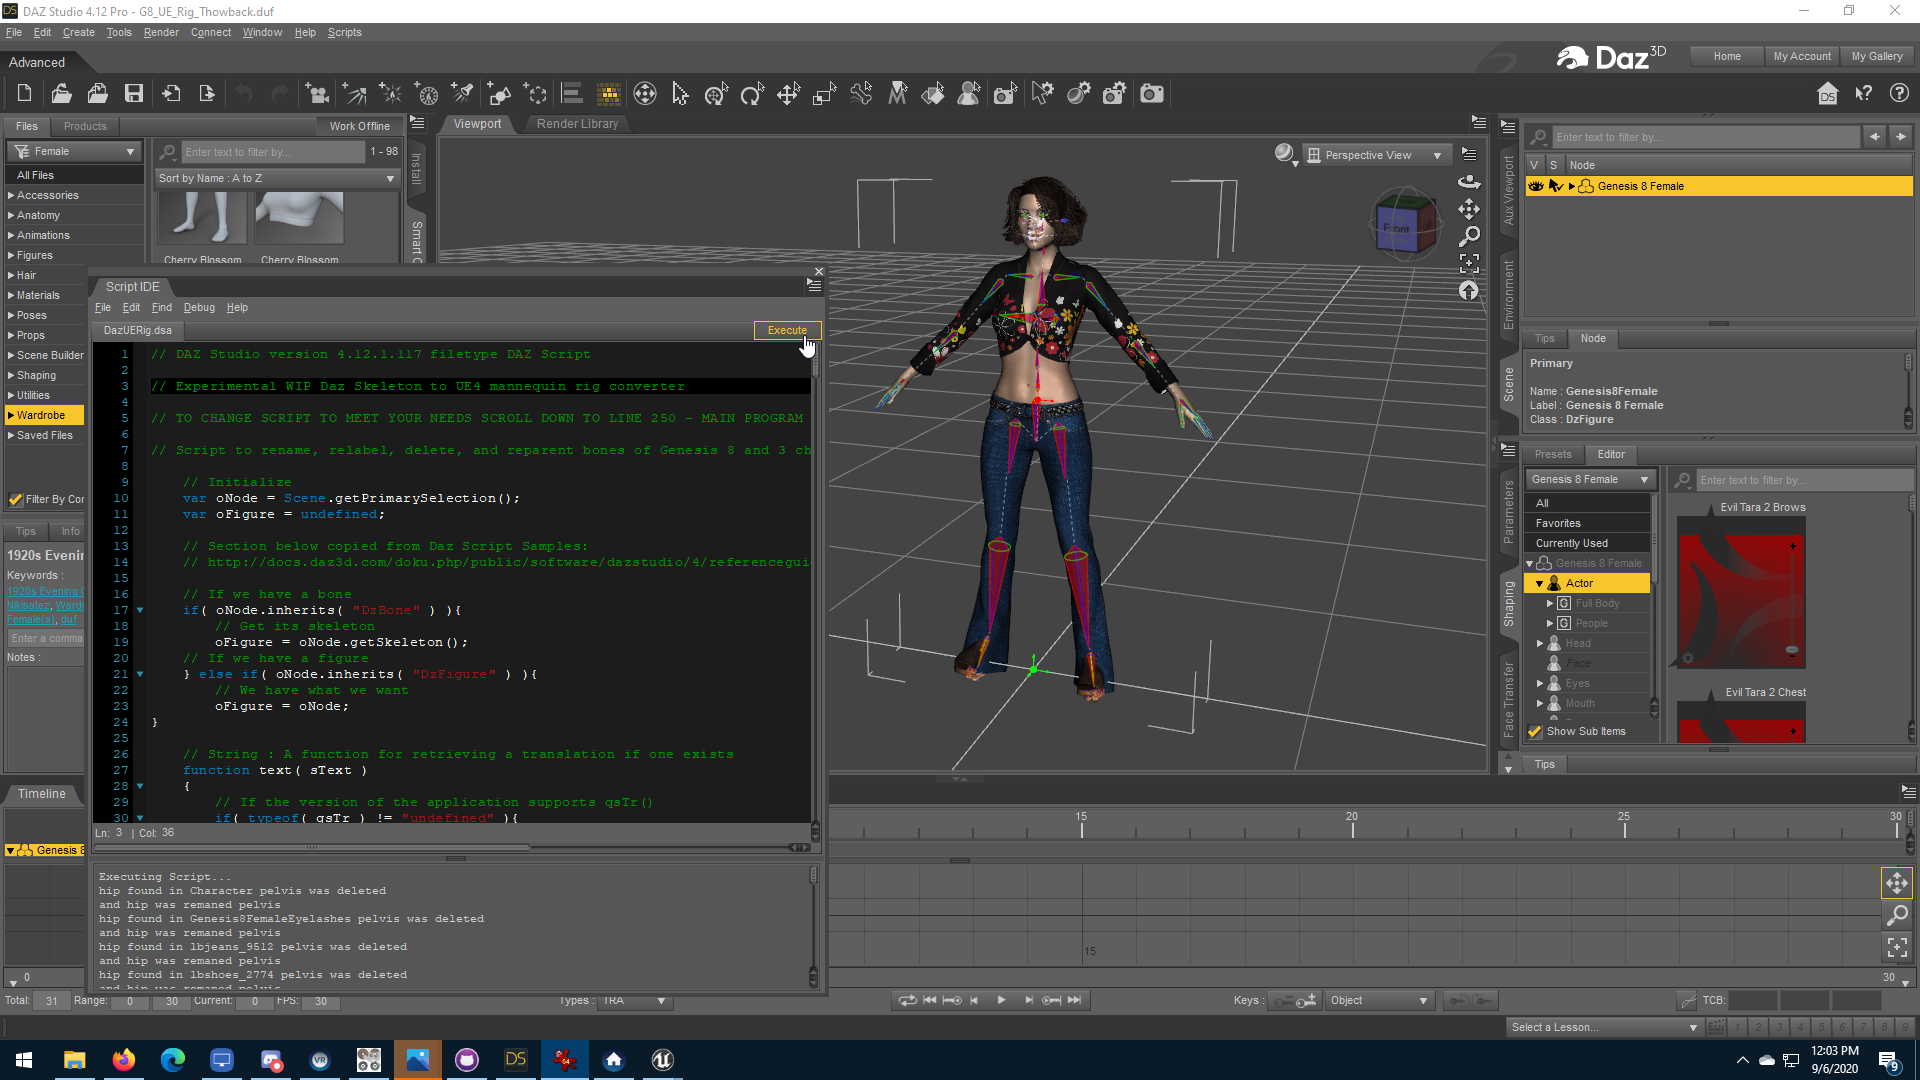Select the Translate move tool
This screenshot has width=1920, height=1080.
coord(789,94)
